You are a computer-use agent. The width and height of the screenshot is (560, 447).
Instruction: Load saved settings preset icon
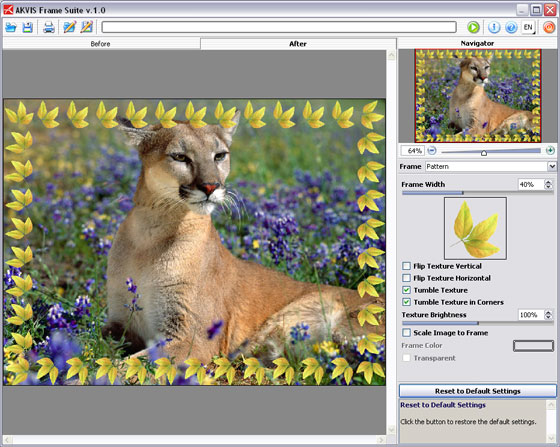69,27
